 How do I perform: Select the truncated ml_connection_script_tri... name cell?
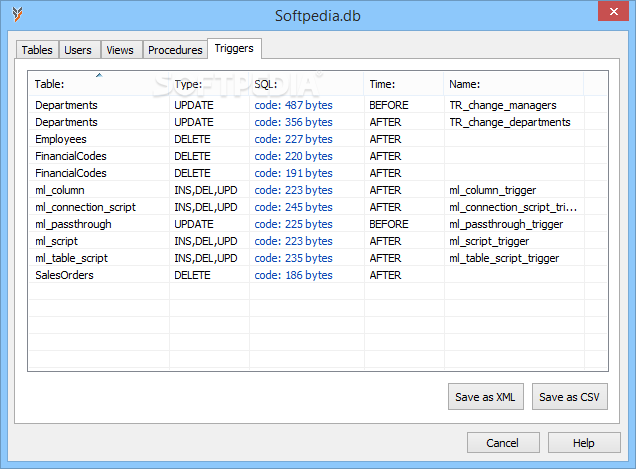tap(513, 207)
